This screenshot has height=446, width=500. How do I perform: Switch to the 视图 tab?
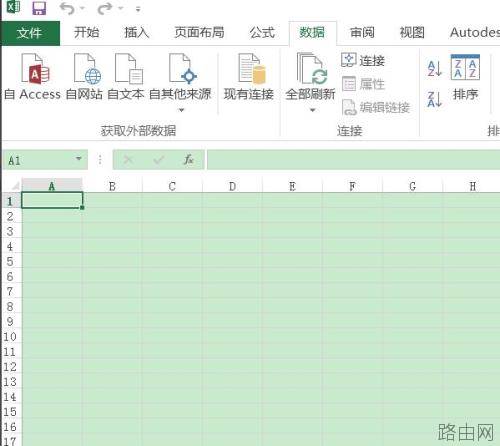pos(412,33)
